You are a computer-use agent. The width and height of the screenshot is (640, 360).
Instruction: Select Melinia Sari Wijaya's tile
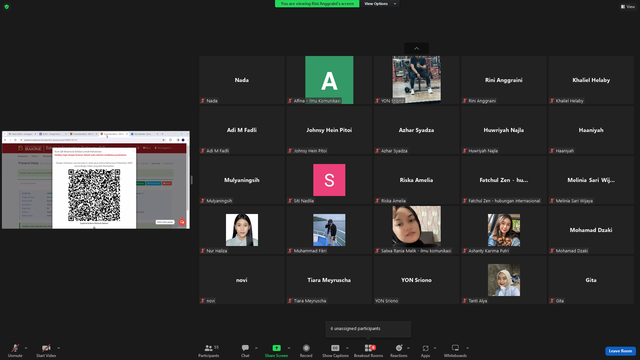[591, 180]
